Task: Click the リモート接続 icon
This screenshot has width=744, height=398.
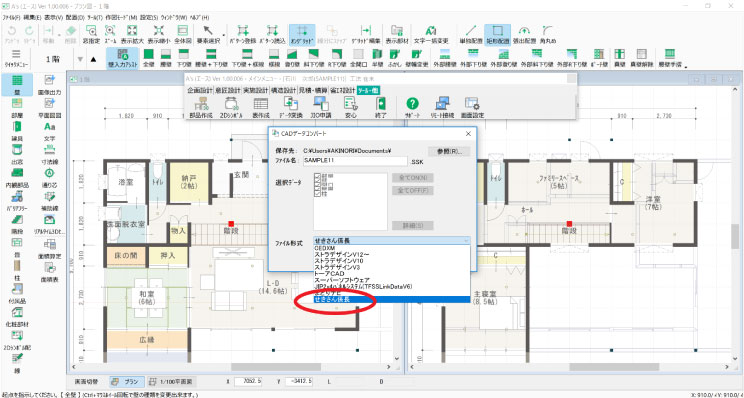Action: pos(442,107)
